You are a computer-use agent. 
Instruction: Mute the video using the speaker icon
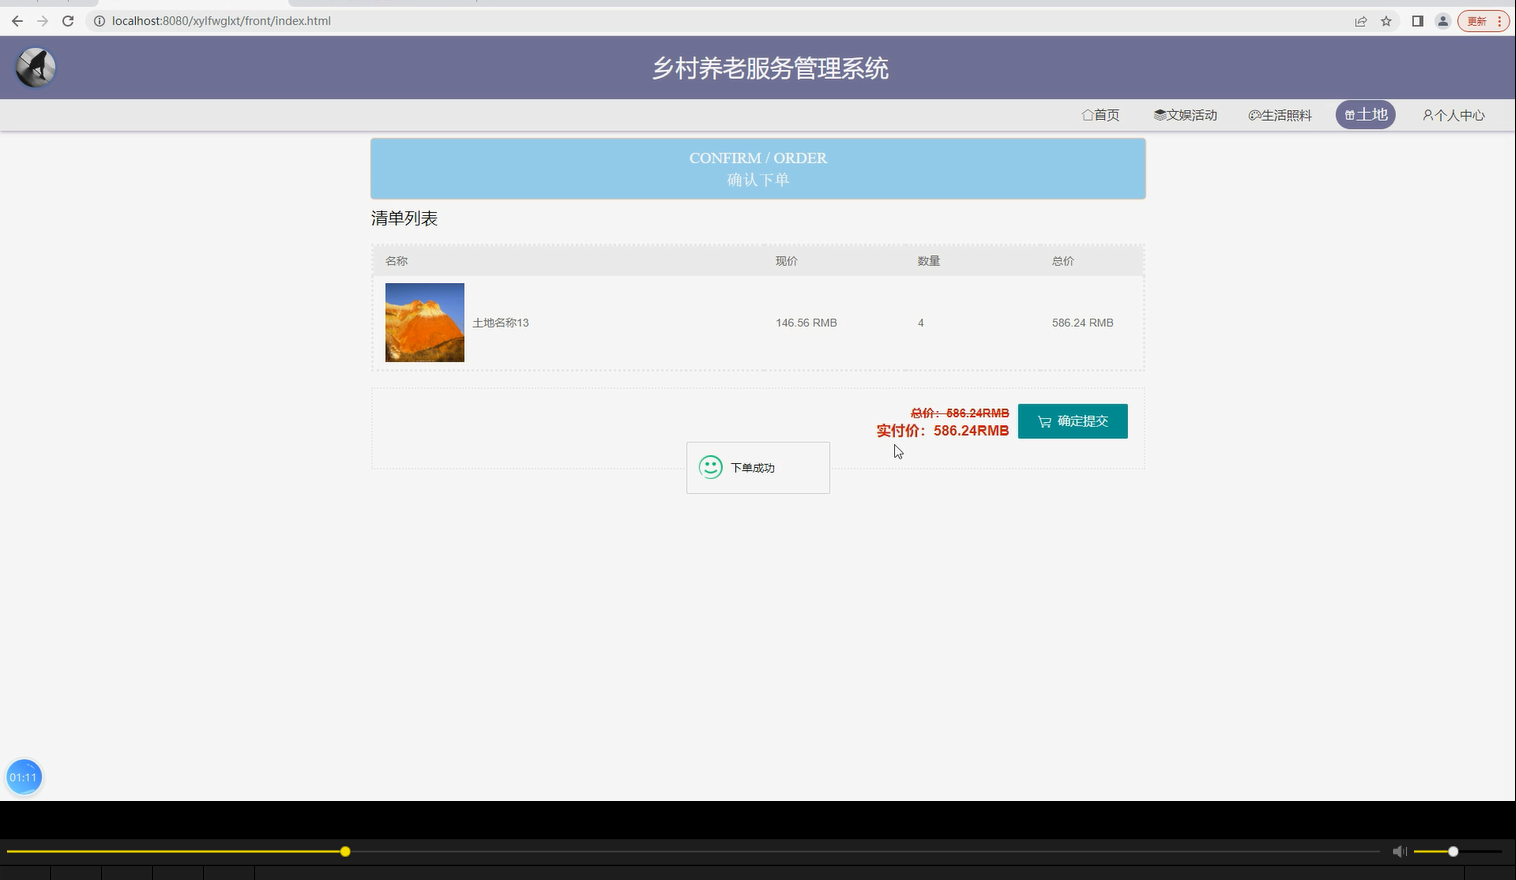pos(1399,851)
